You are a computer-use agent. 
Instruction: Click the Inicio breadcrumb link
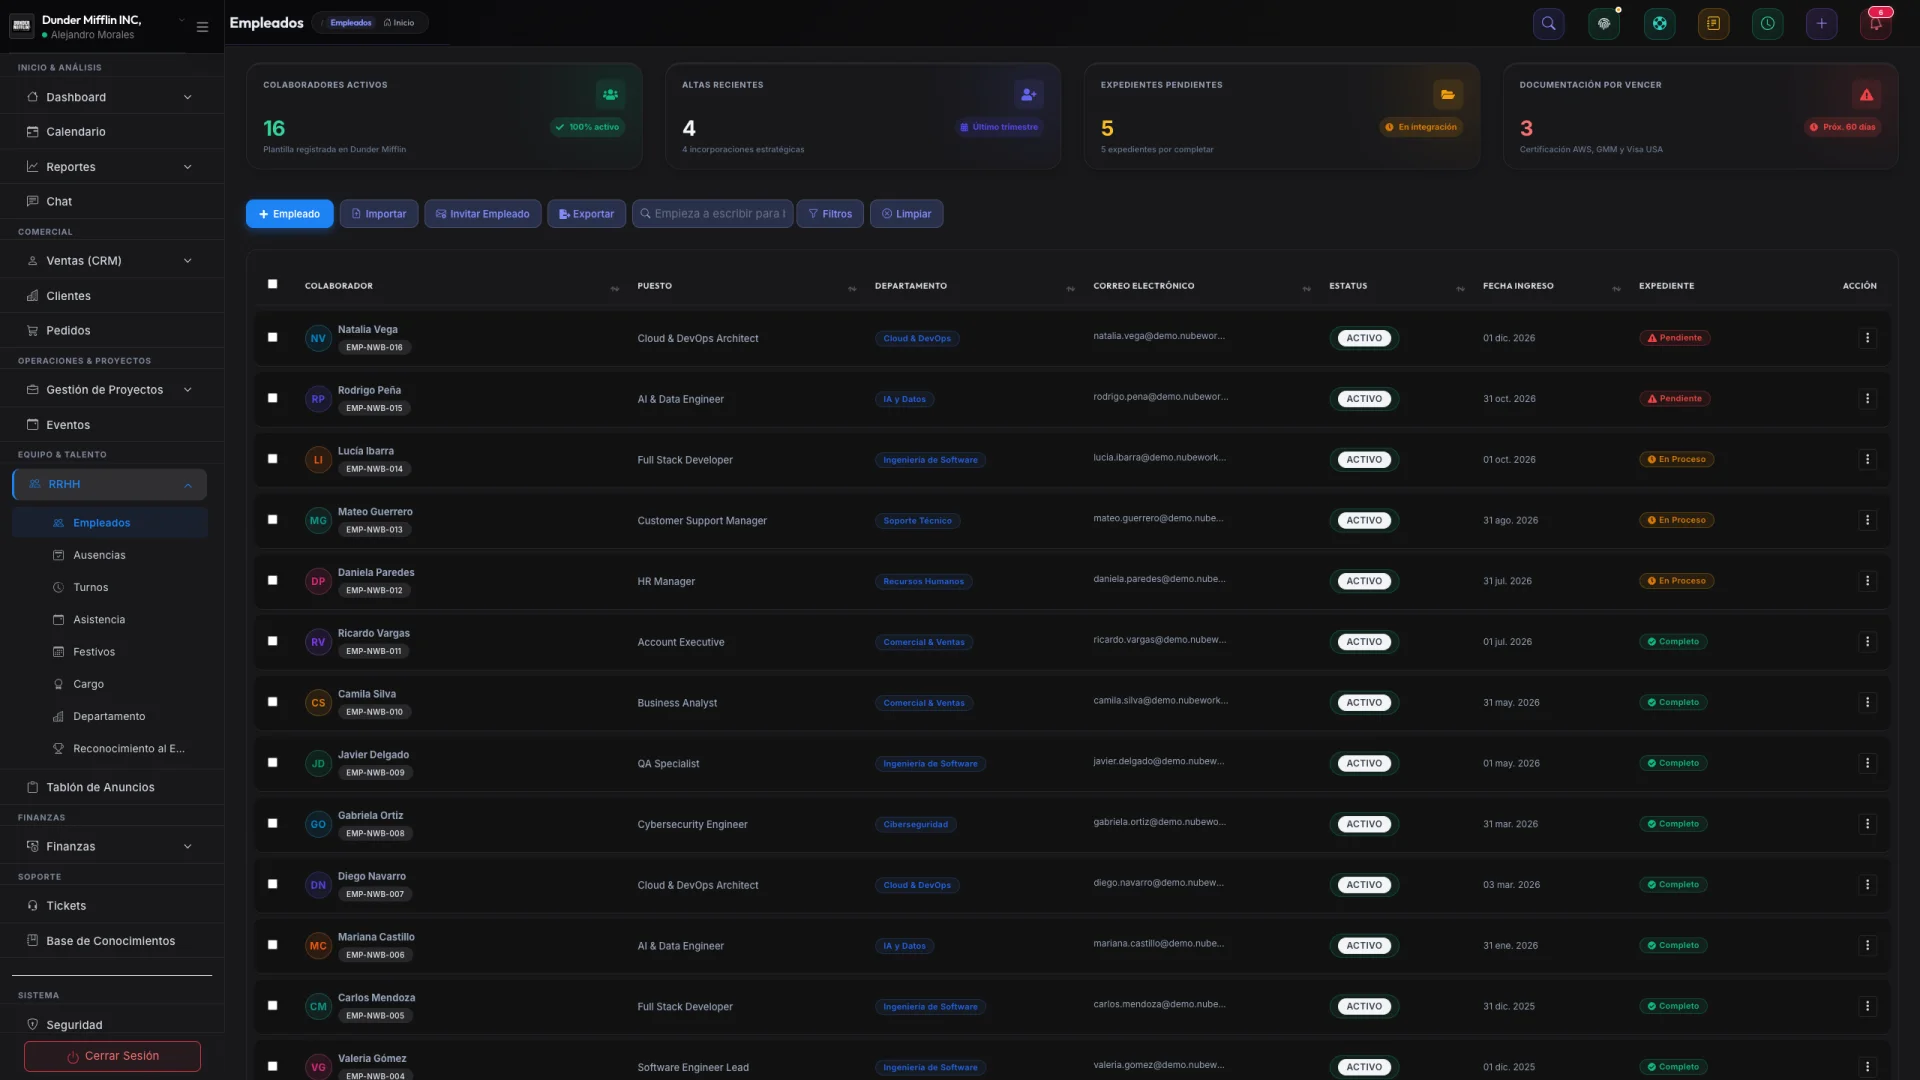[399, 23]
